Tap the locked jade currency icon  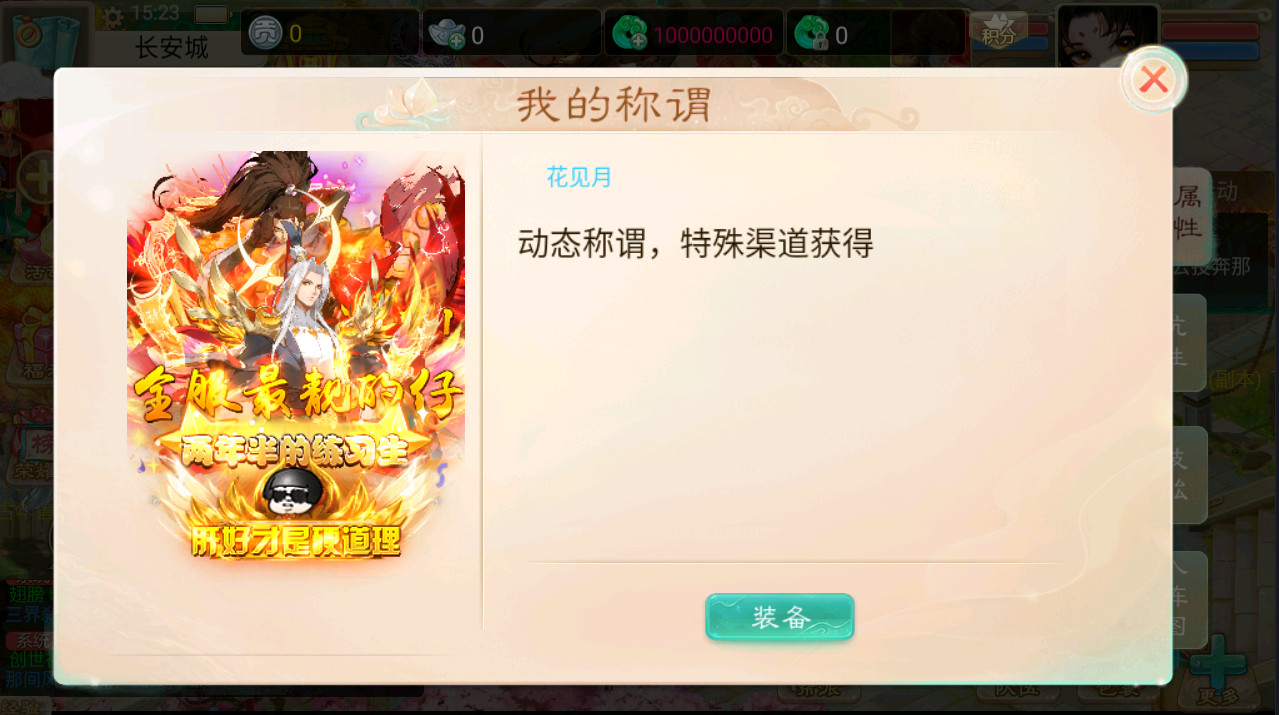tap(811, 35)
